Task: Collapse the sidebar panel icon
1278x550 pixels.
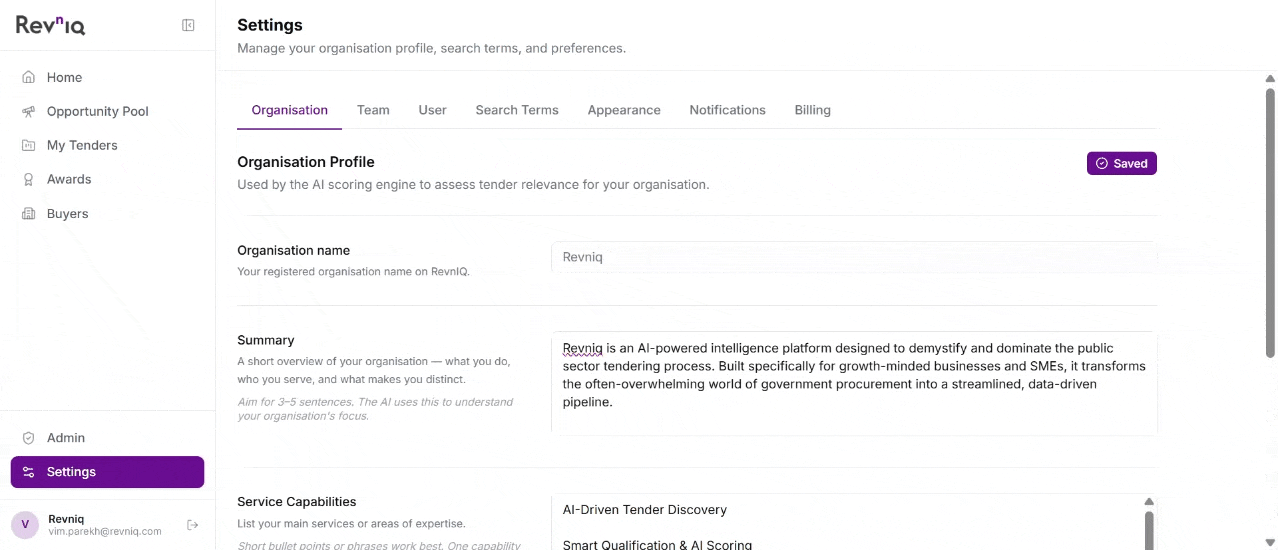Action: tap(188, 25)
